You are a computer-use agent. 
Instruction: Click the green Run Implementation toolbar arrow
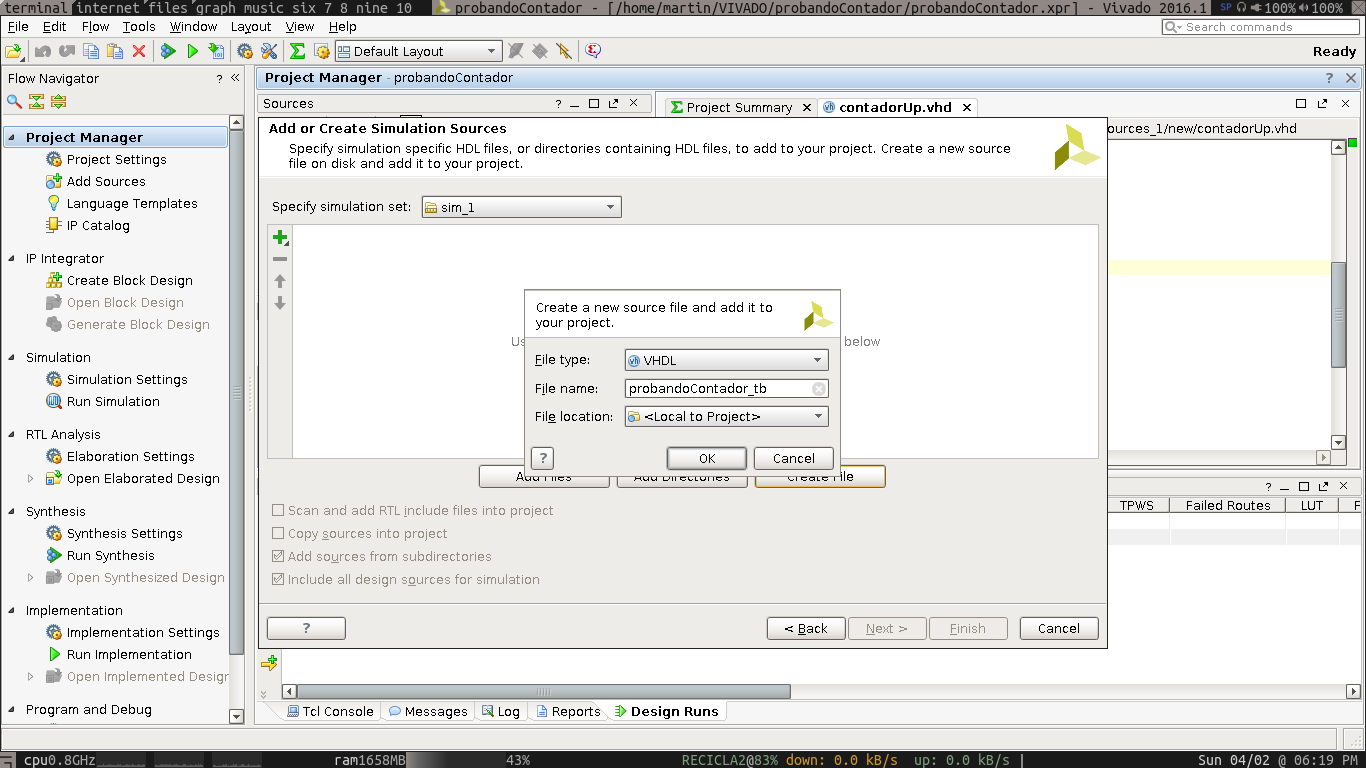193,51
